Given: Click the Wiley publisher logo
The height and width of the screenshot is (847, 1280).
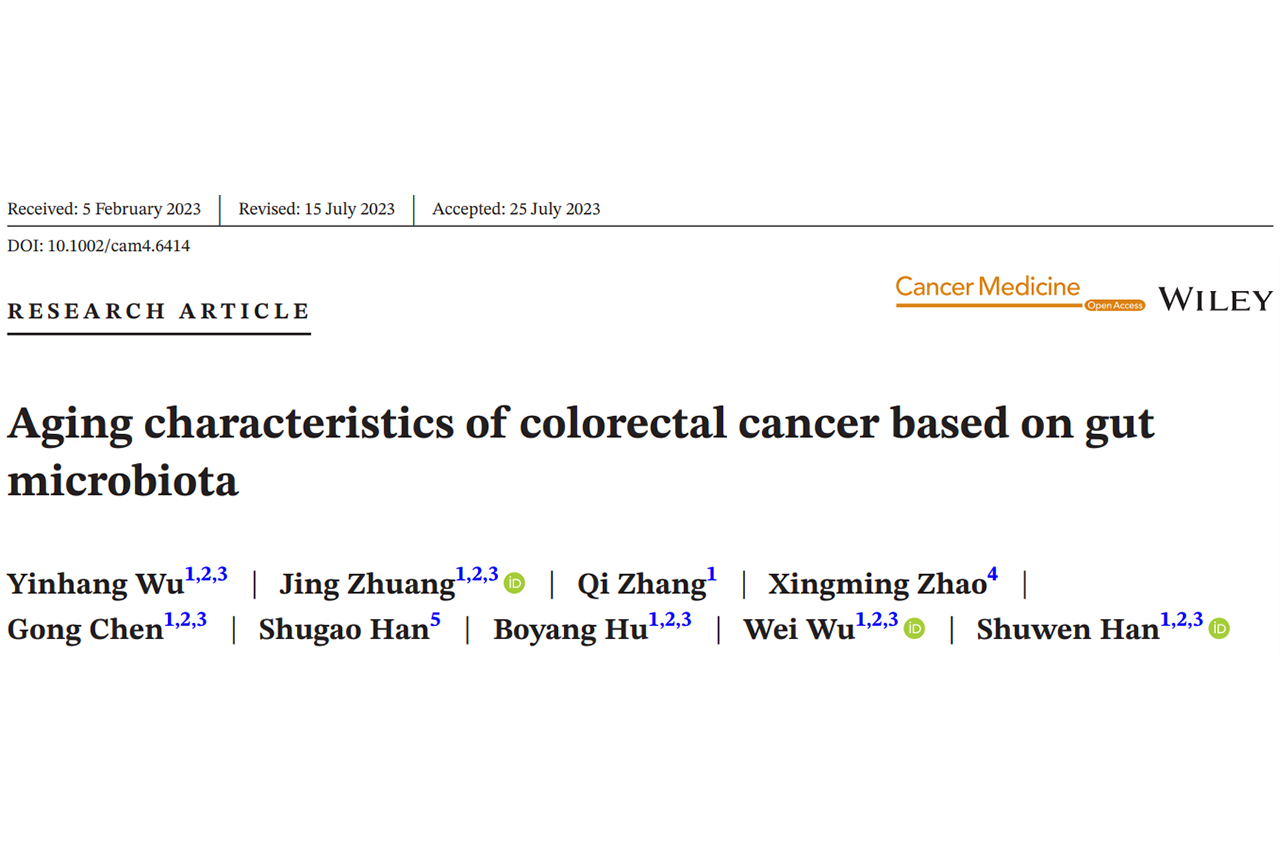Looking at the screenshot, I should click(x=1215, y=299).
